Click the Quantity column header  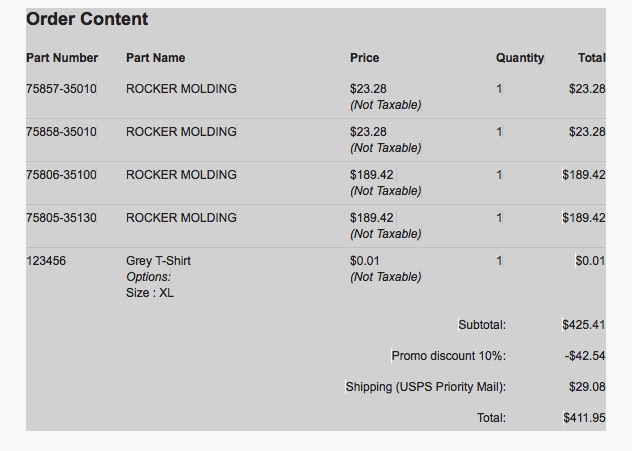coord(520,58)
